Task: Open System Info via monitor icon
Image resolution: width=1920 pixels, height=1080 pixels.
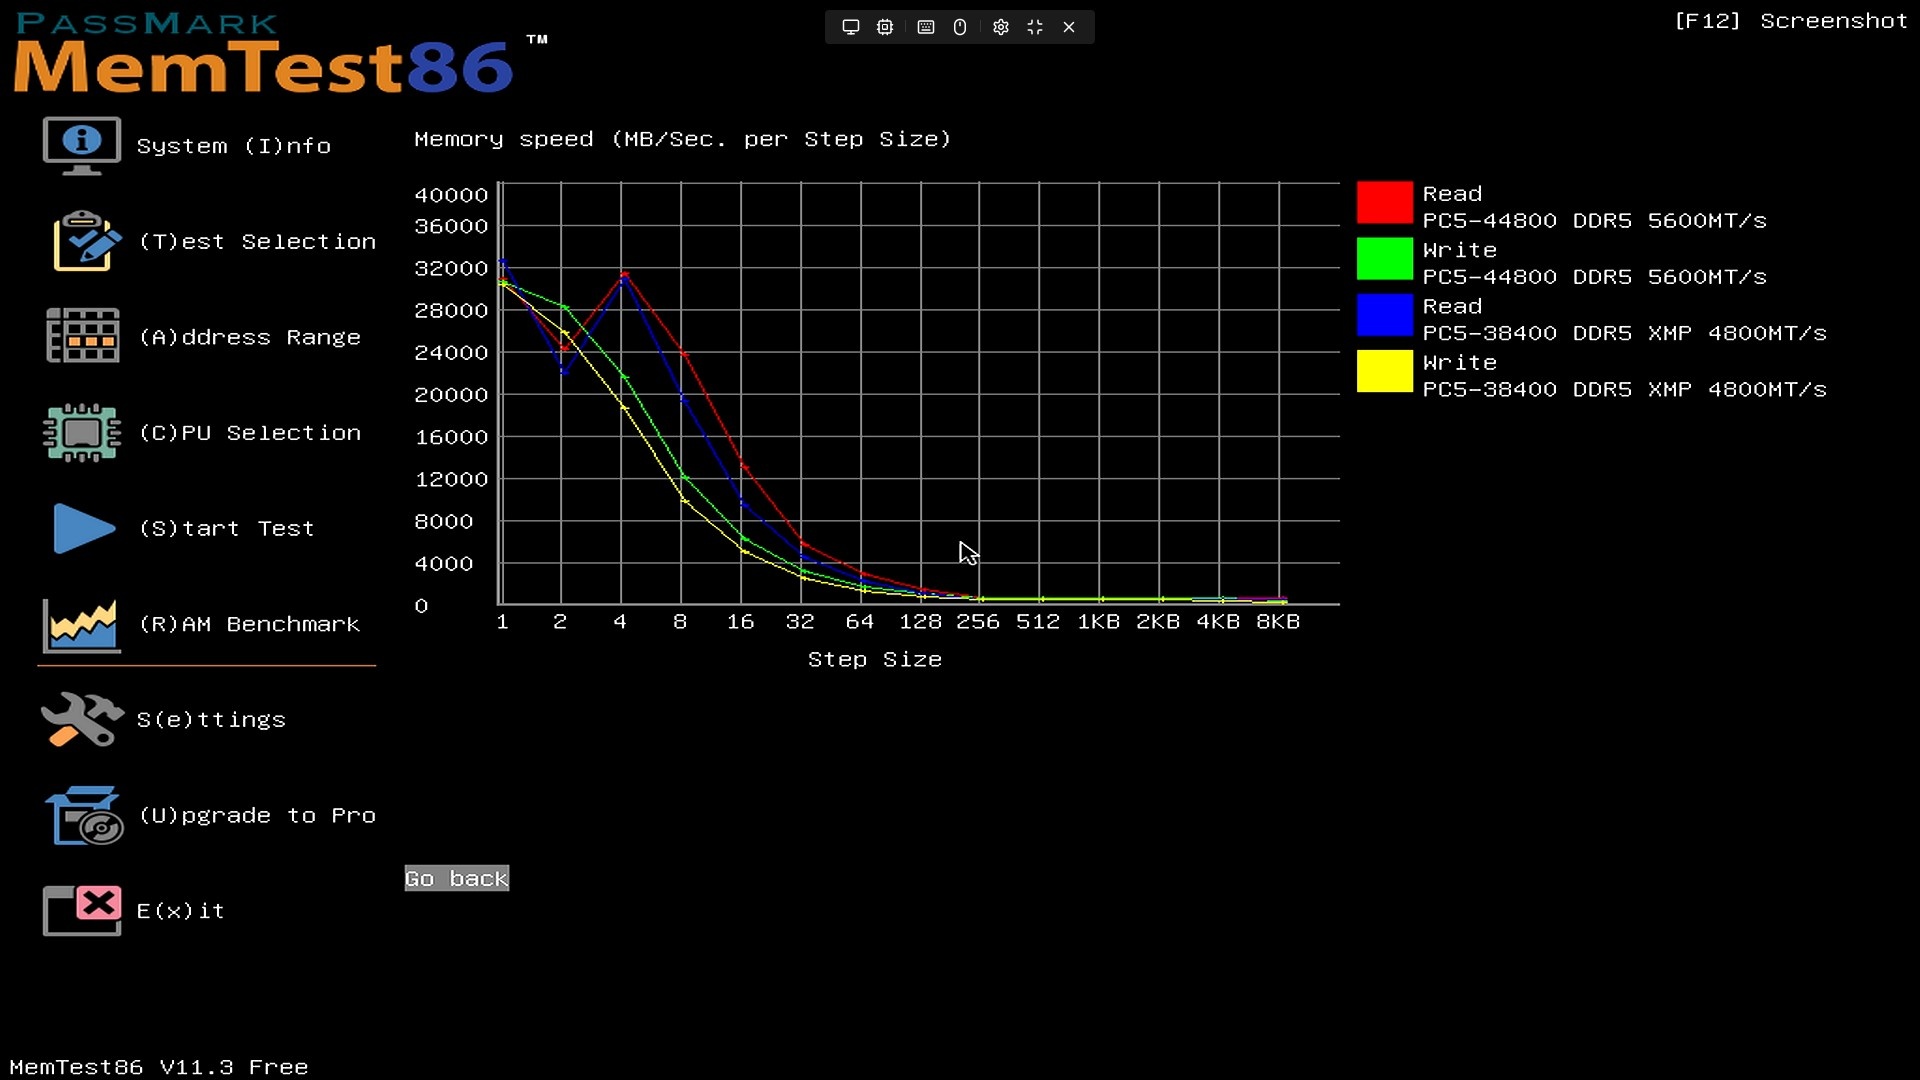Action: [x=82, y=146]
